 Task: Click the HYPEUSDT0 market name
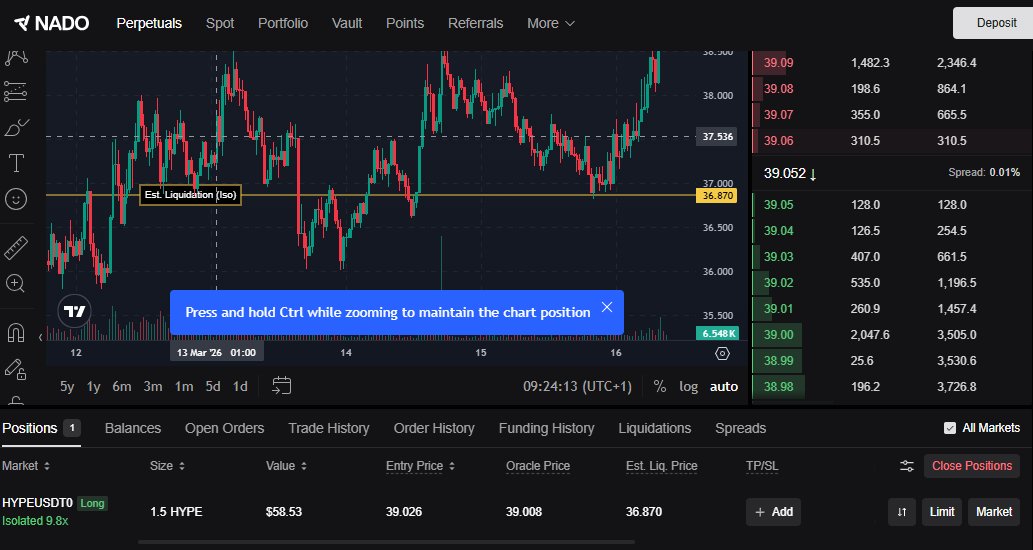click(x=37, y=503)
